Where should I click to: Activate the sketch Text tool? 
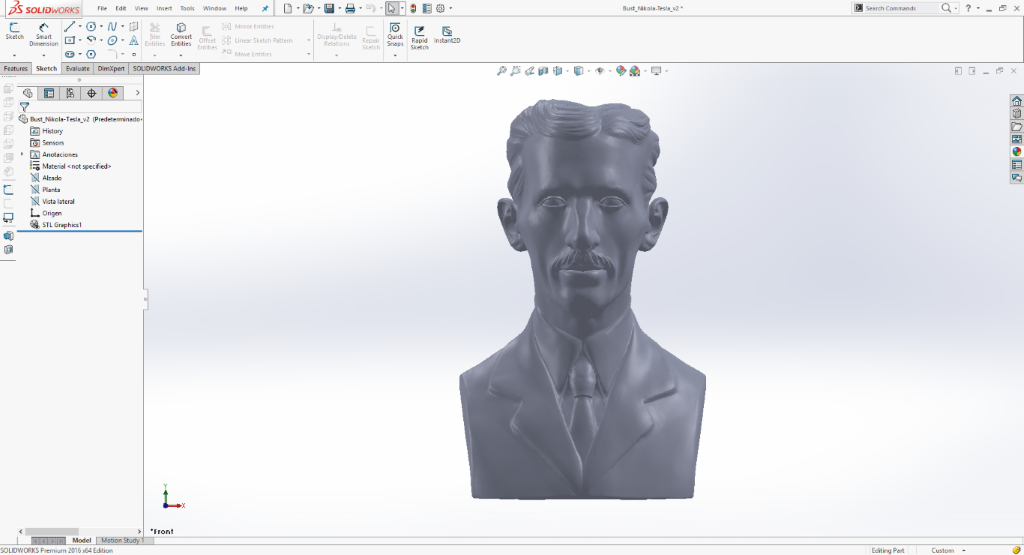[134, 40]
